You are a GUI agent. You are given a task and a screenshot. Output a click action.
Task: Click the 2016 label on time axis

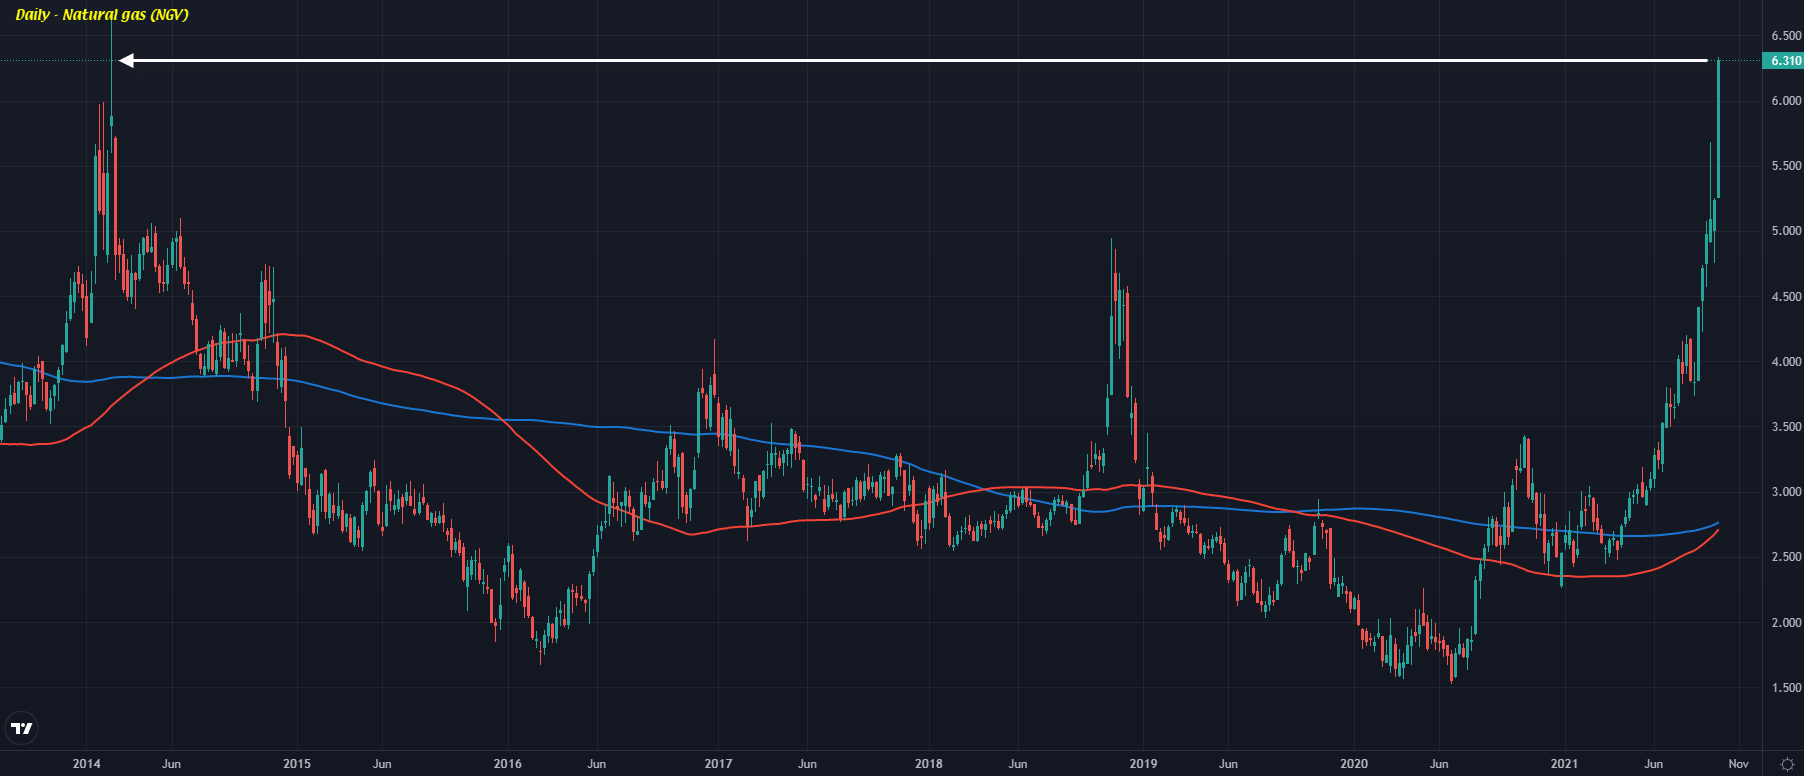508,764
